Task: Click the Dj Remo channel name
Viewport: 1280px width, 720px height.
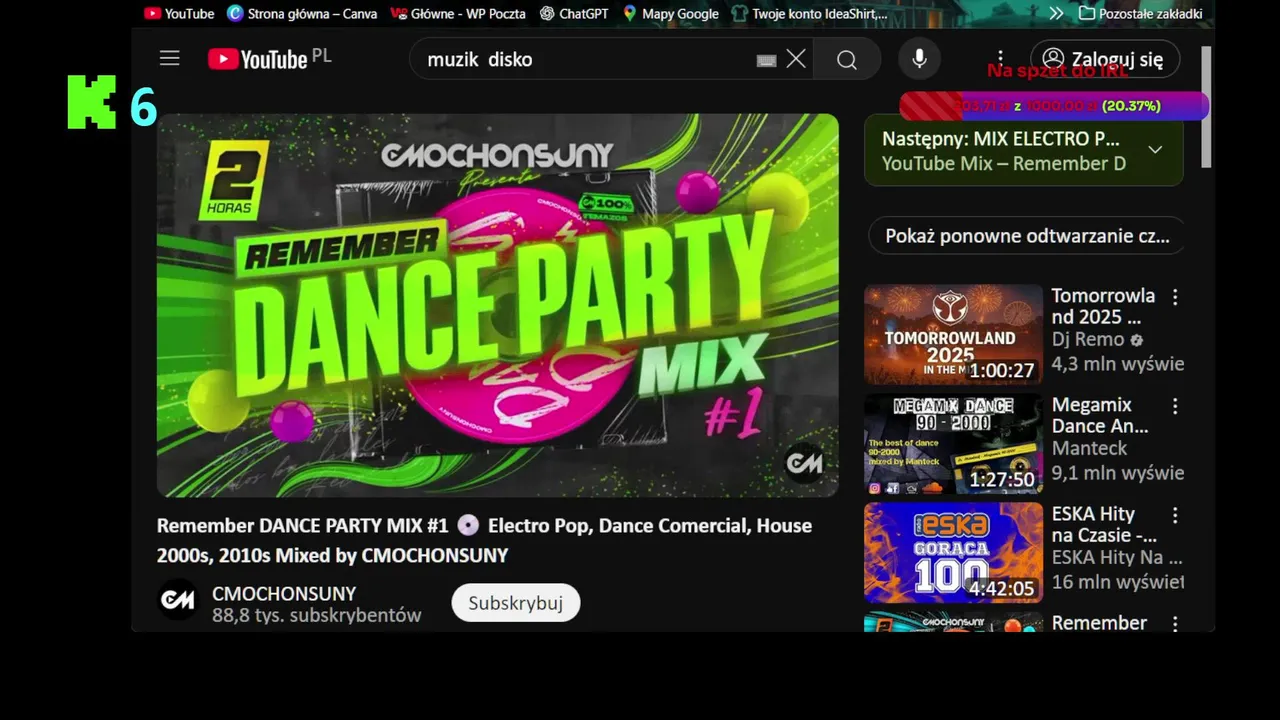Action: point(1088,340)
